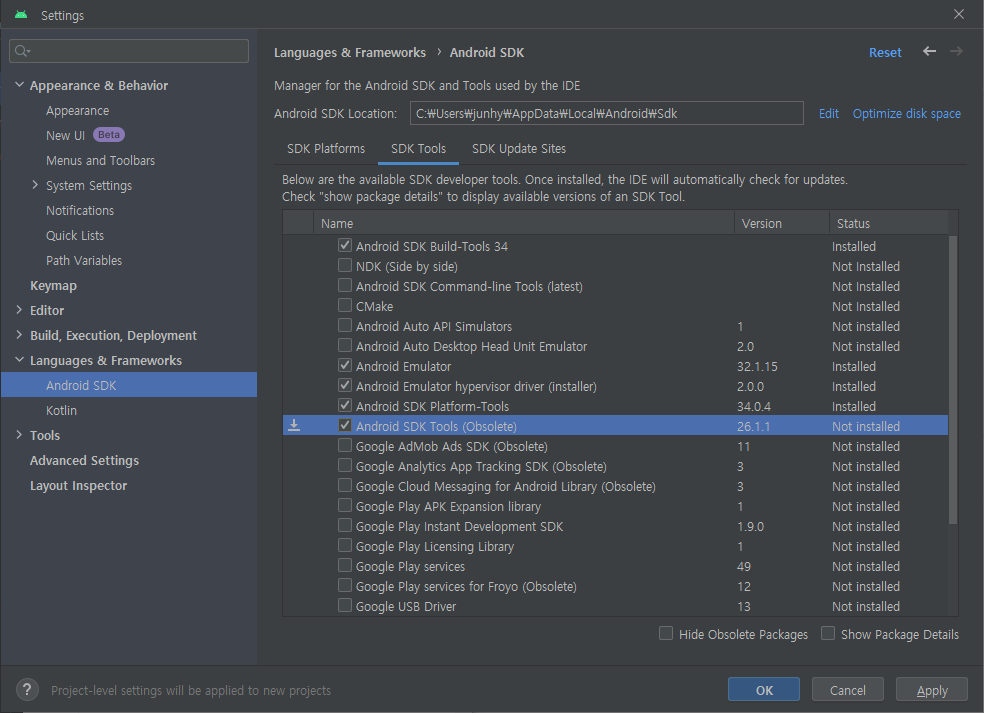Expand System Settings node

coord(35,185)
